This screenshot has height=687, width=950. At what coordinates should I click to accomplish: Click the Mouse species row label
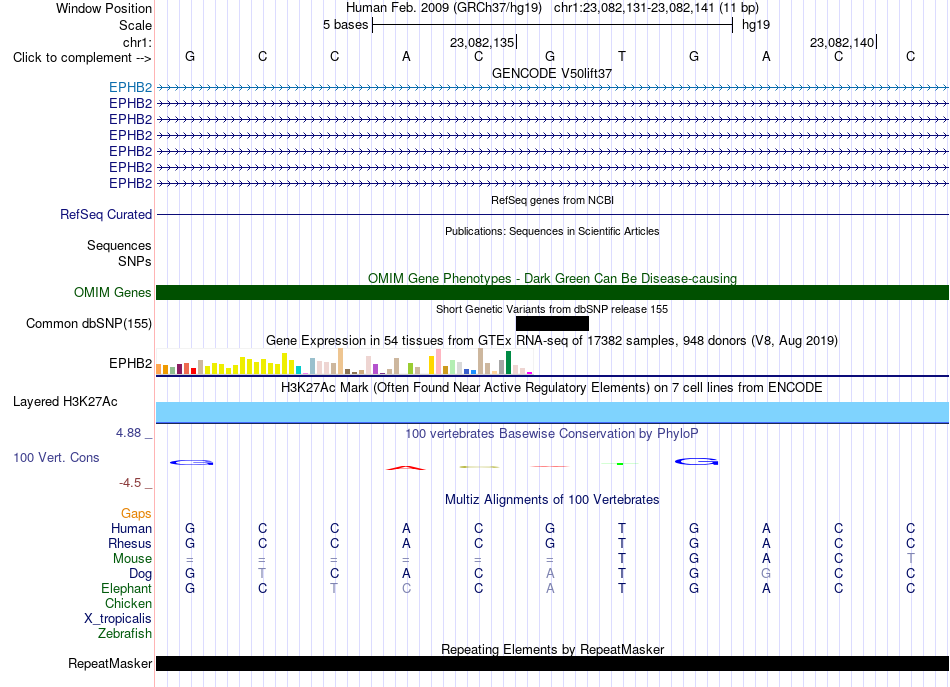coord(132,559)
